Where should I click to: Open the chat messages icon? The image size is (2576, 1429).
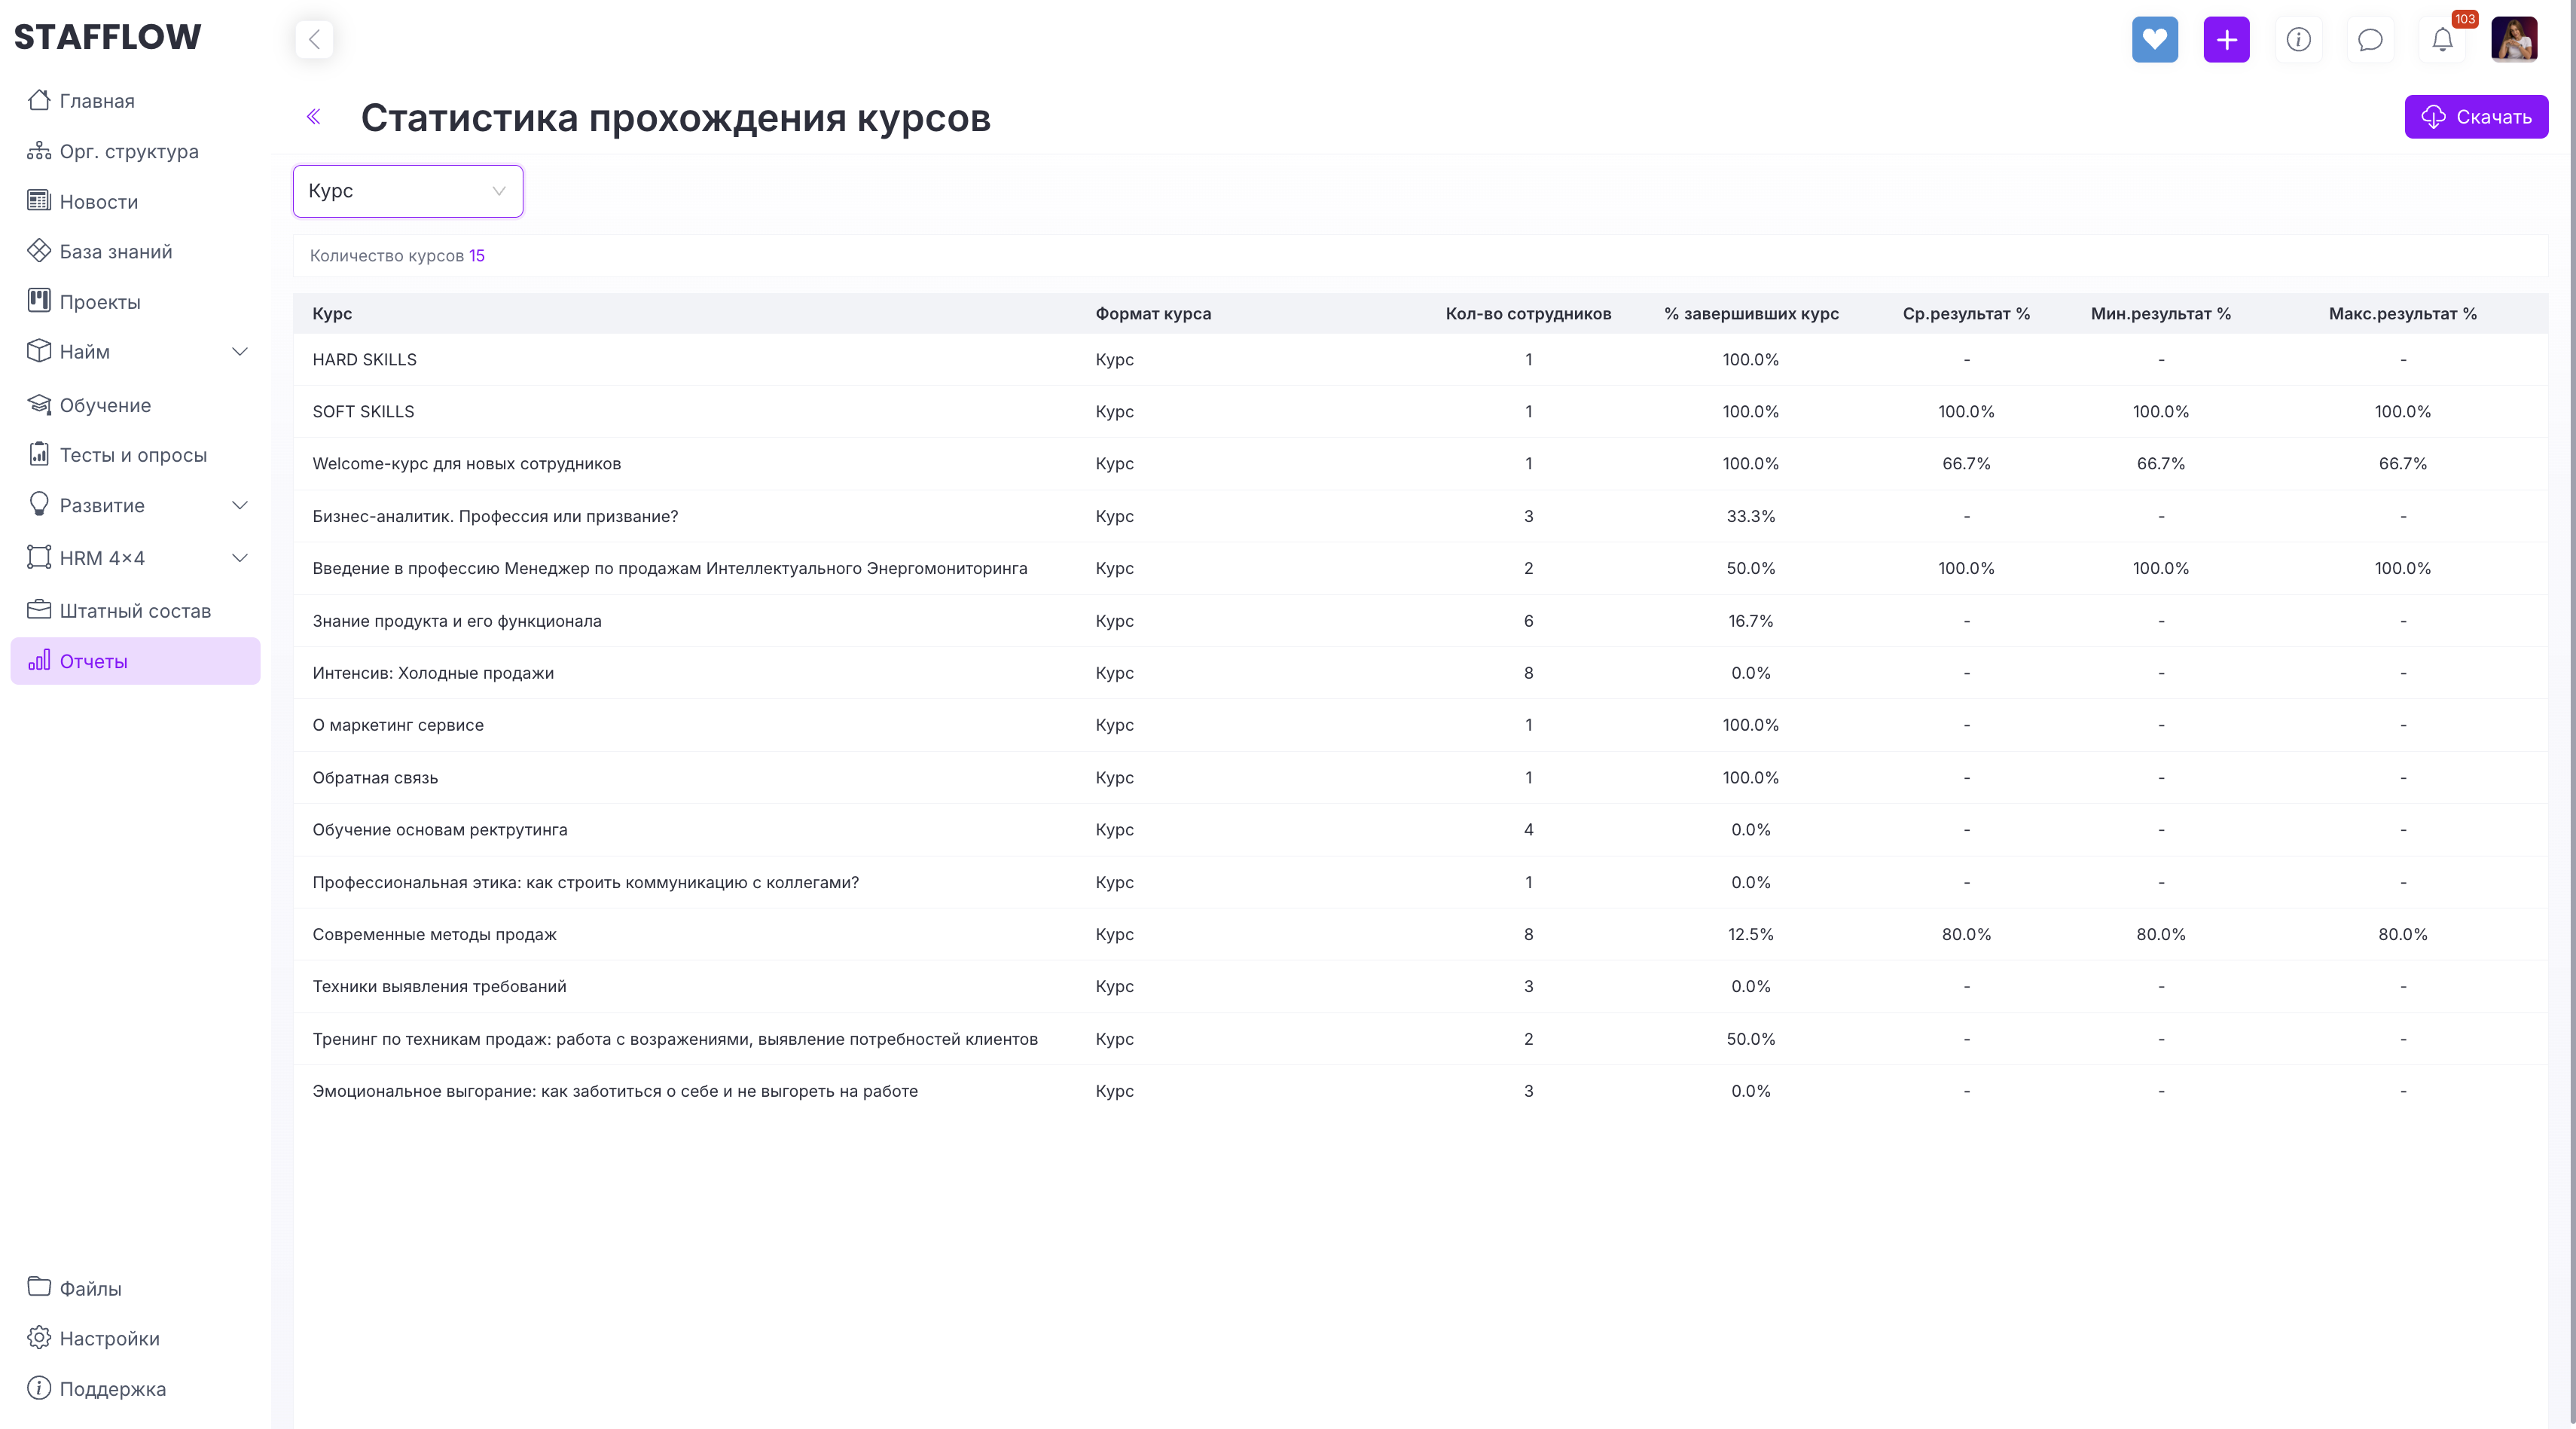click(x=2370, y=39)
